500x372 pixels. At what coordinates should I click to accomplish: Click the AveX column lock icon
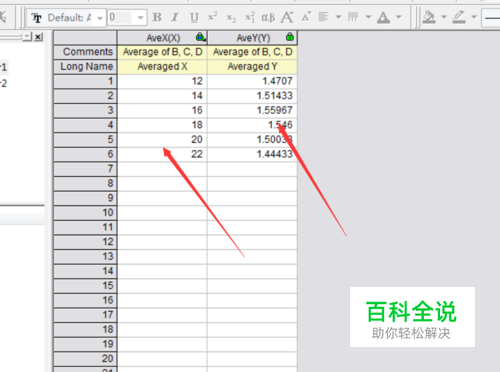[200, 37]
